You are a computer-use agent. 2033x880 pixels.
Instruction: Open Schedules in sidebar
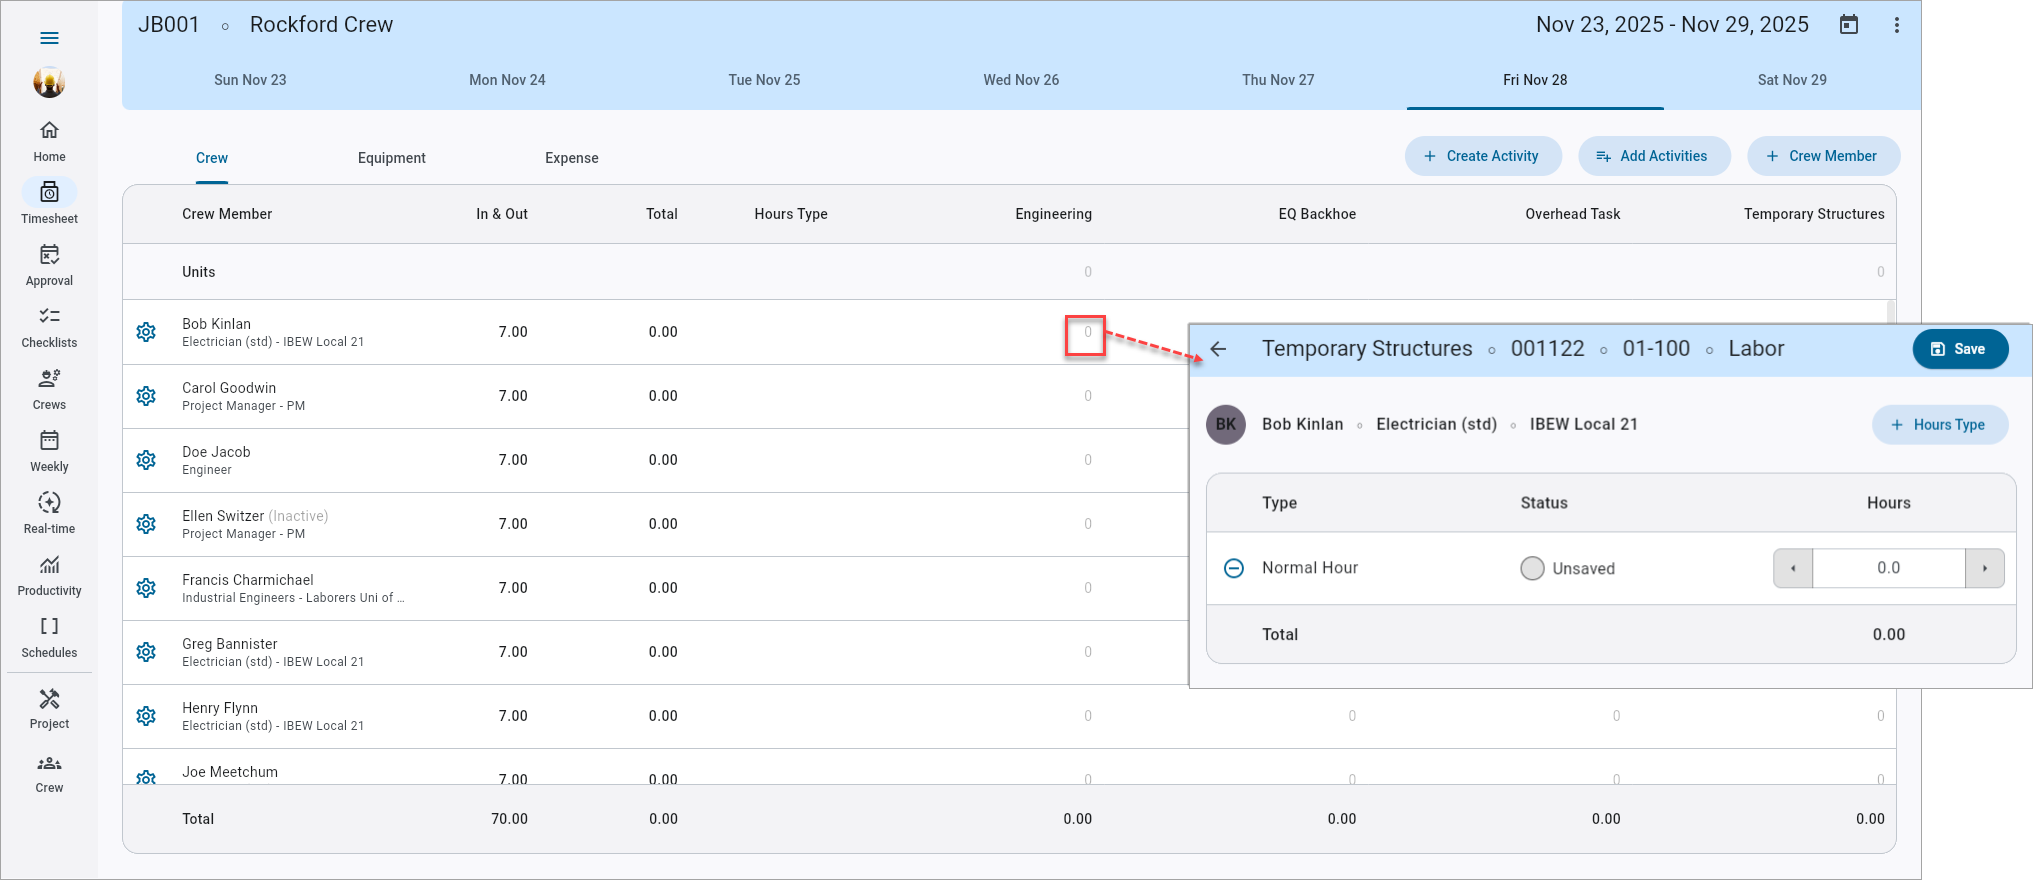(x=49, y=637)
